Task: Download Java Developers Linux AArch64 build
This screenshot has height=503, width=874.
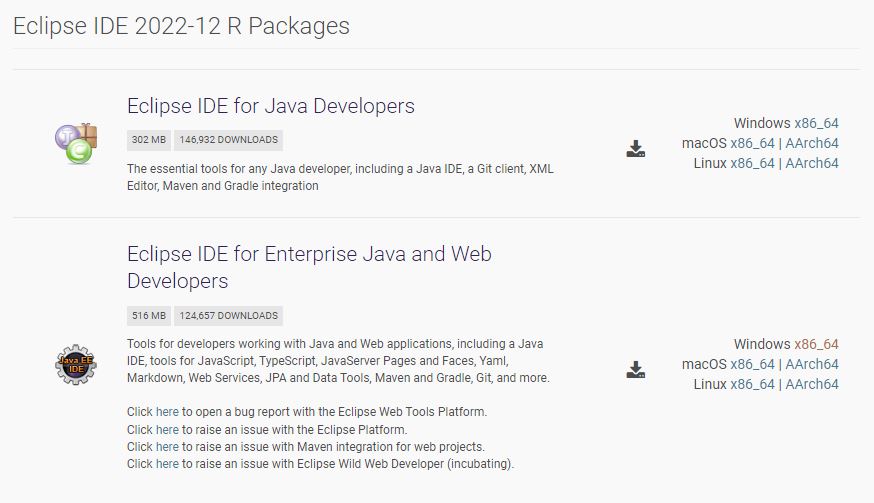Action: click(812, 163)
